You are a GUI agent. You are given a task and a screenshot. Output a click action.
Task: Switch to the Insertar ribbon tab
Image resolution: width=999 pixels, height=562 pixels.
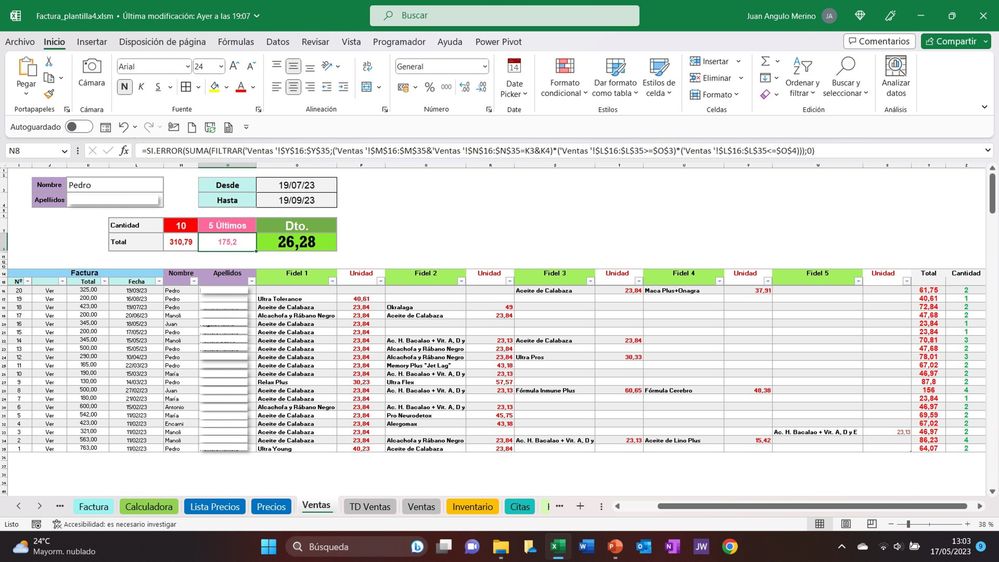pos(92,41)
